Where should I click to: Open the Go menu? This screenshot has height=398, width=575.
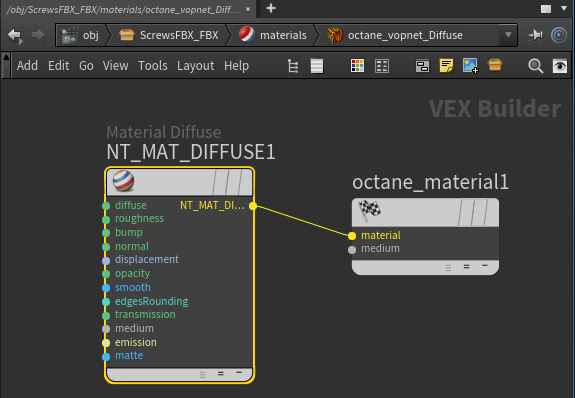pos(86,66)
